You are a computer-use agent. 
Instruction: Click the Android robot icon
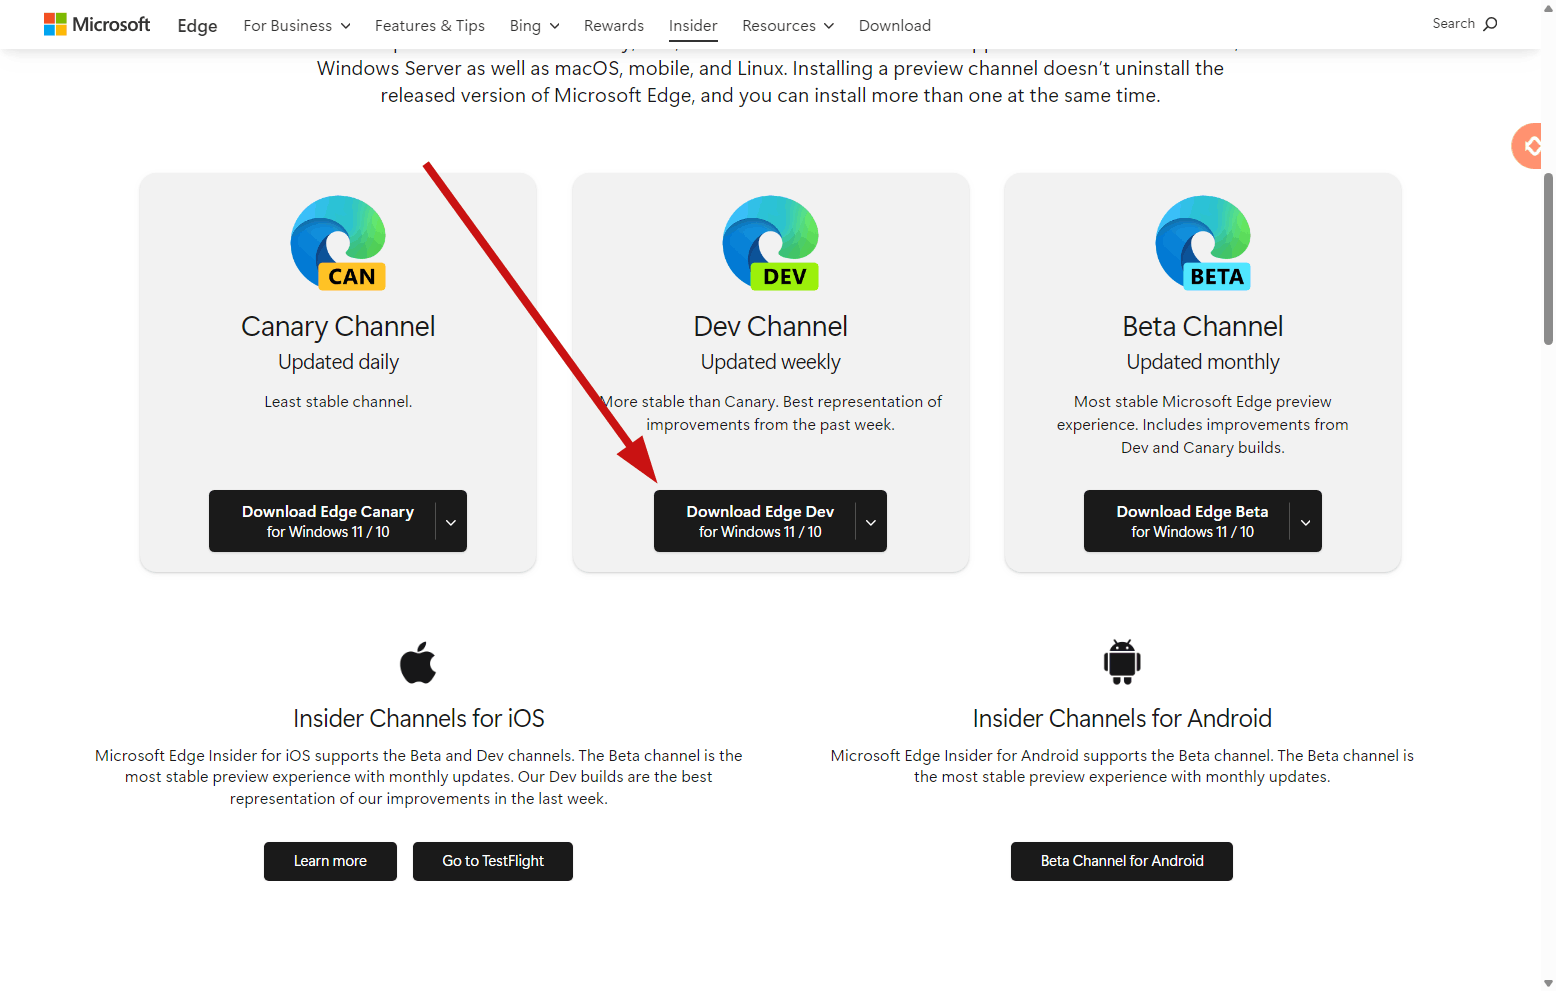1122,662
